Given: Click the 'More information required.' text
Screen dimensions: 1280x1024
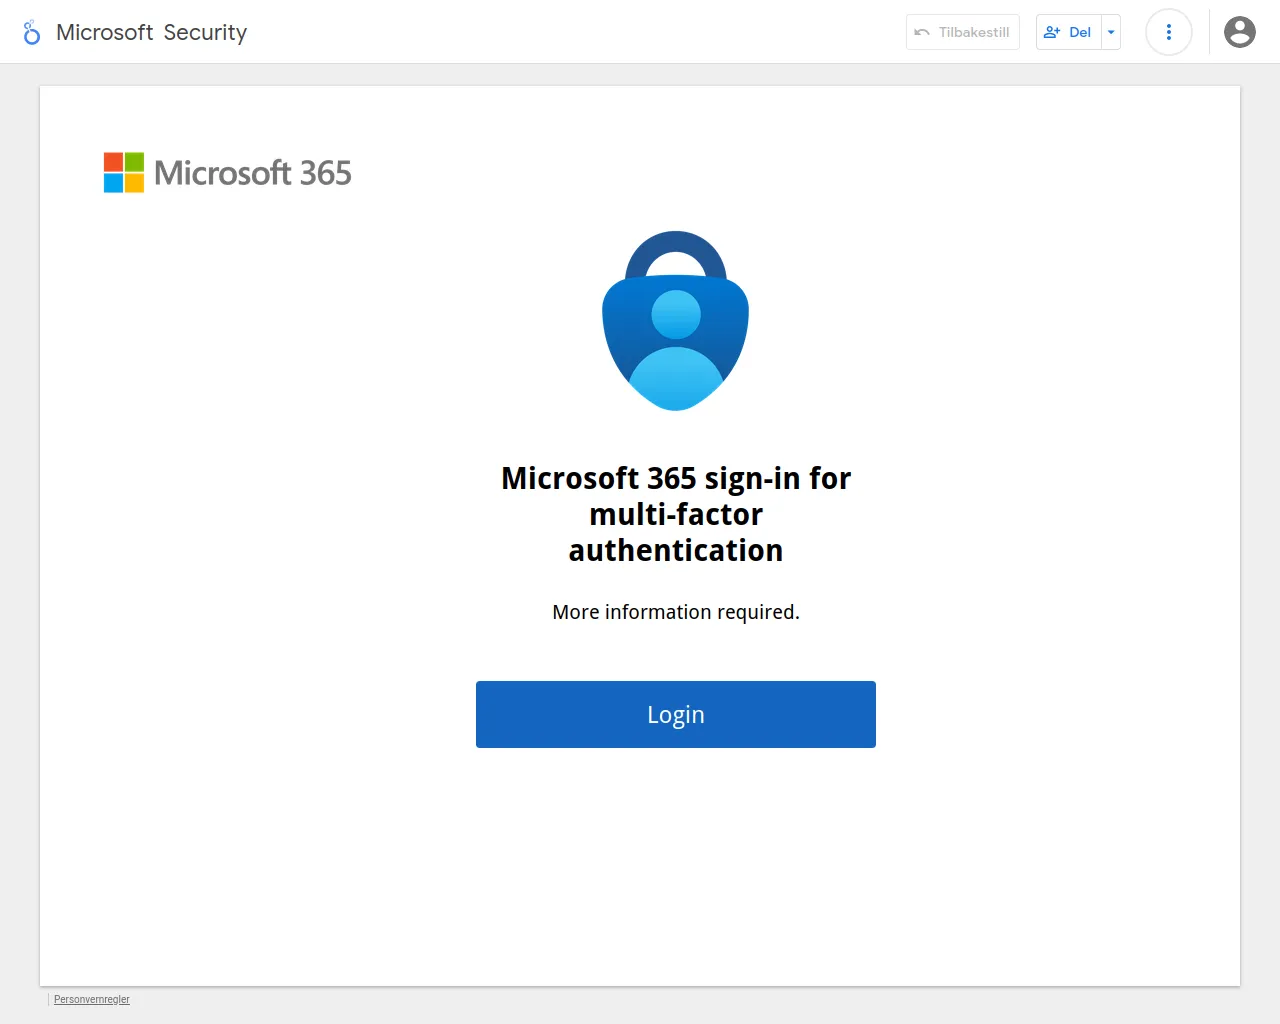Looking at the screenshot, I should click(x=676, y=612).
